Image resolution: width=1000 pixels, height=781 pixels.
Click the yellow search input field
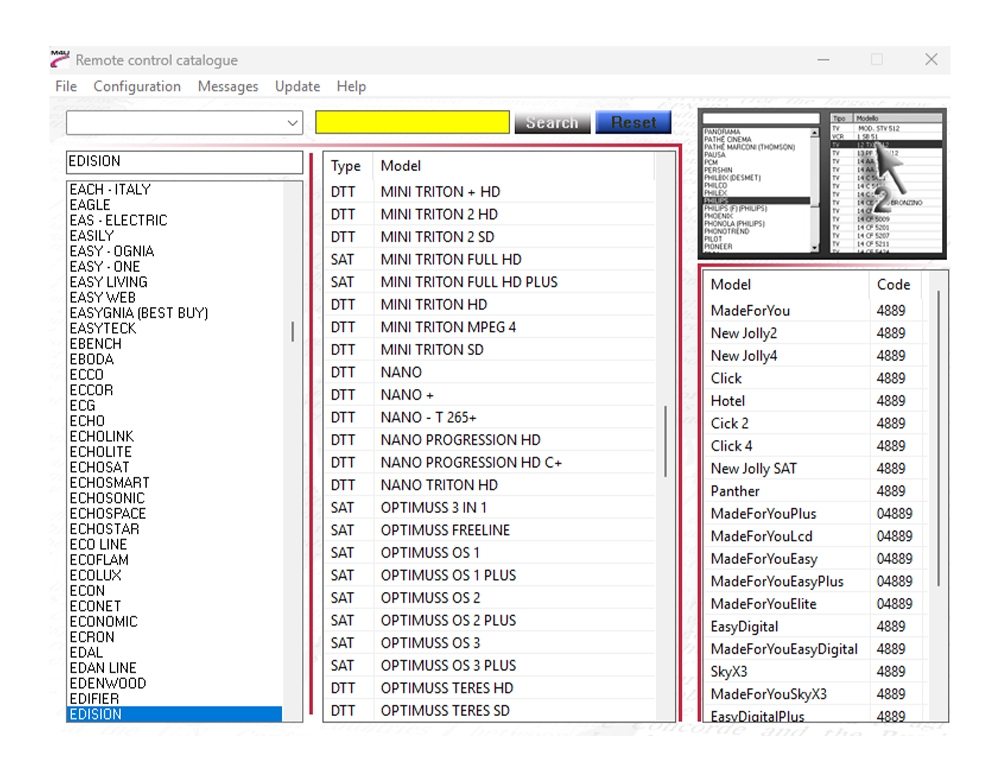click(412, 122)
